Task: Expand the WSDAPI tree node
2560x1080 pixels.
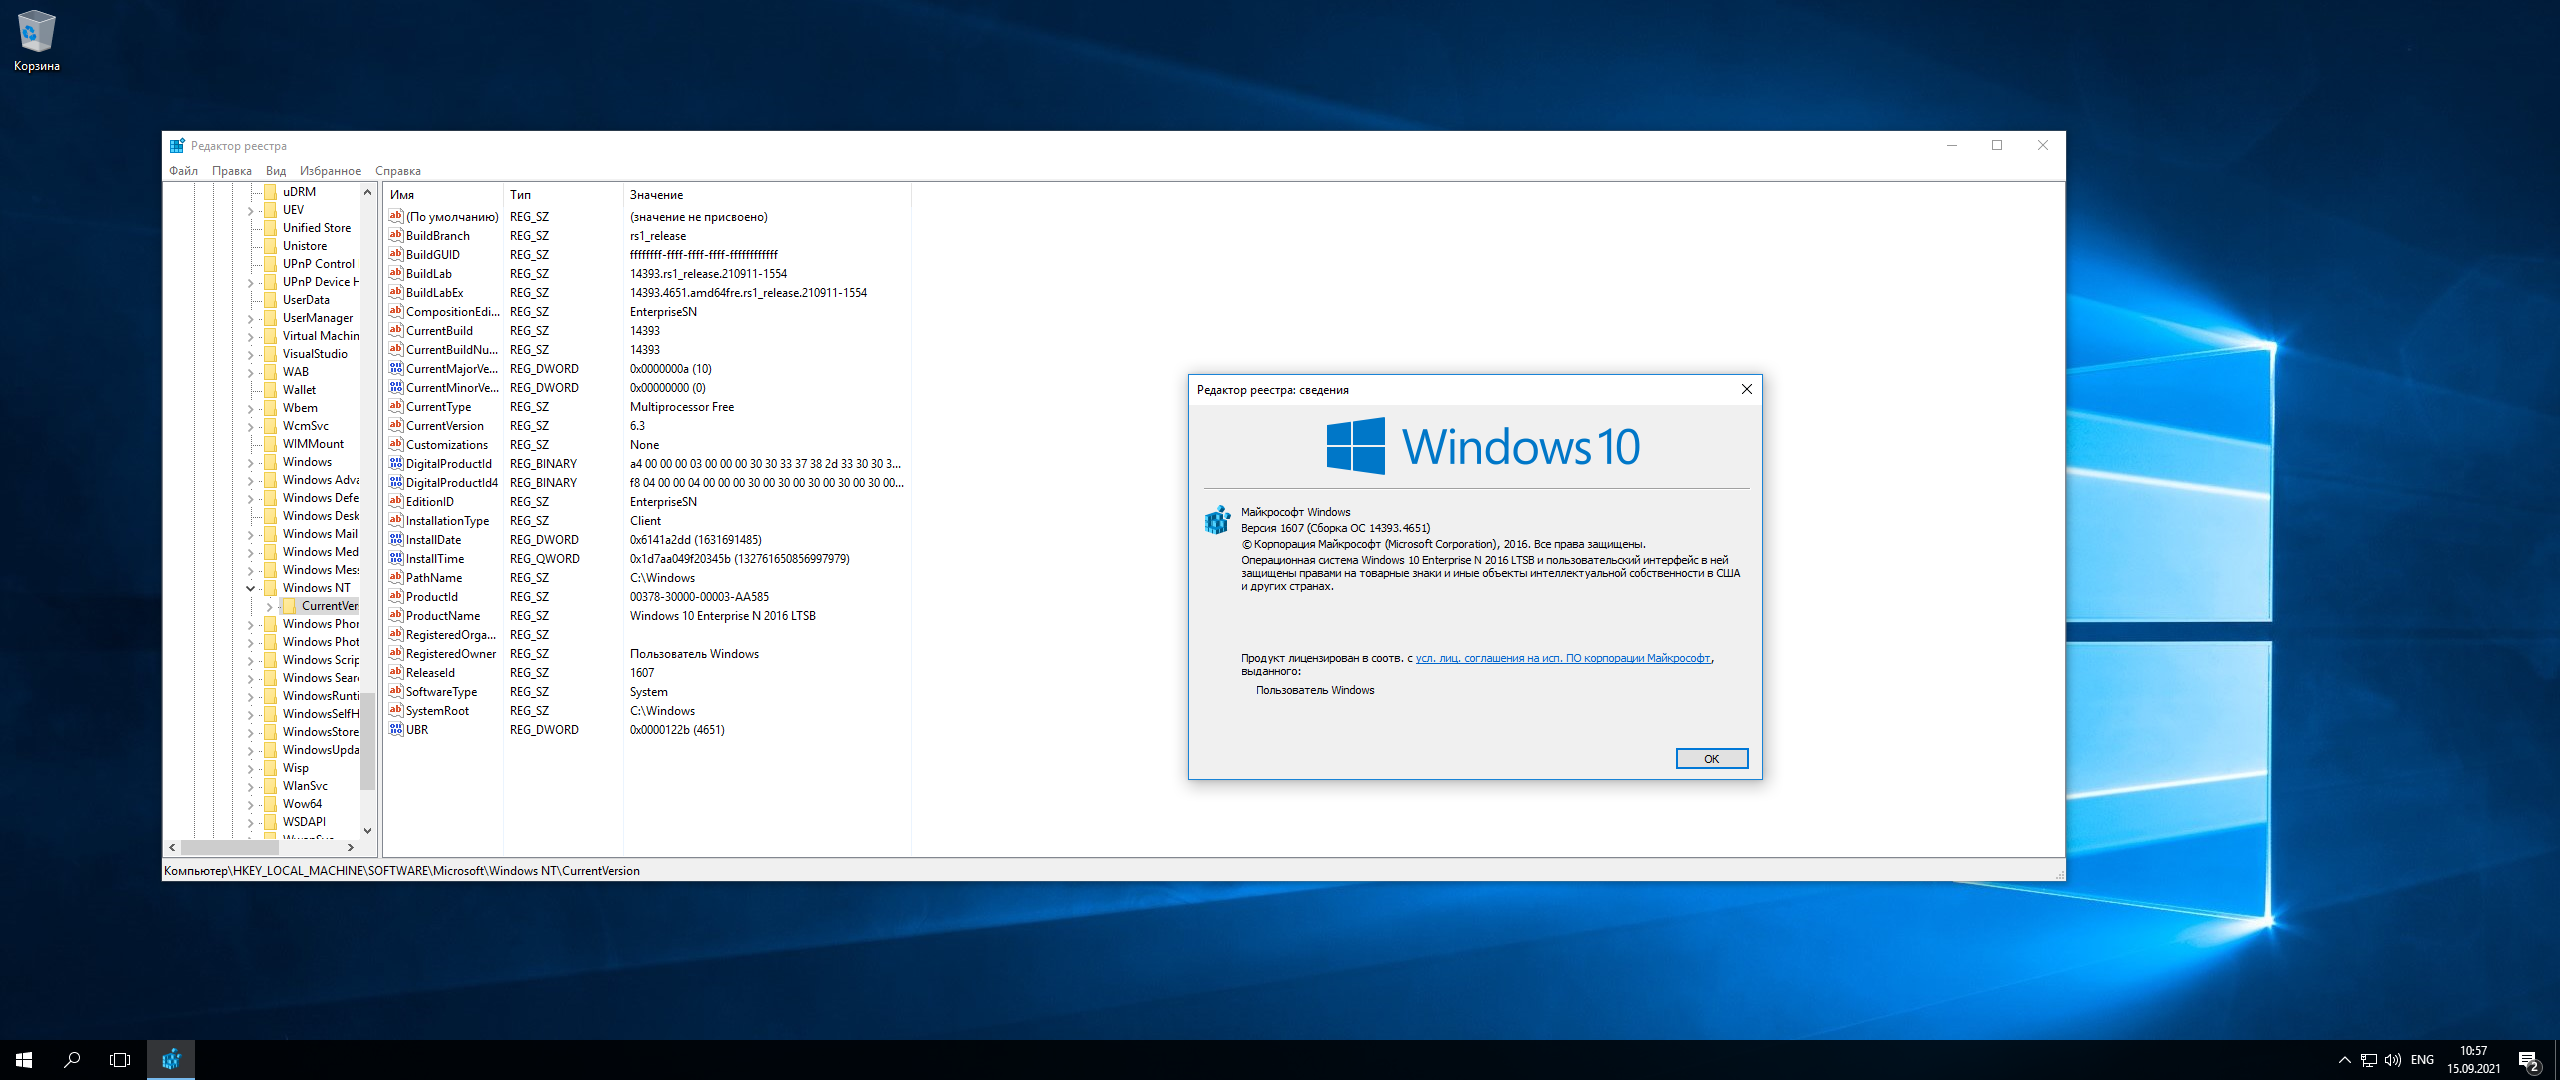Action: (x=251, y=822)
